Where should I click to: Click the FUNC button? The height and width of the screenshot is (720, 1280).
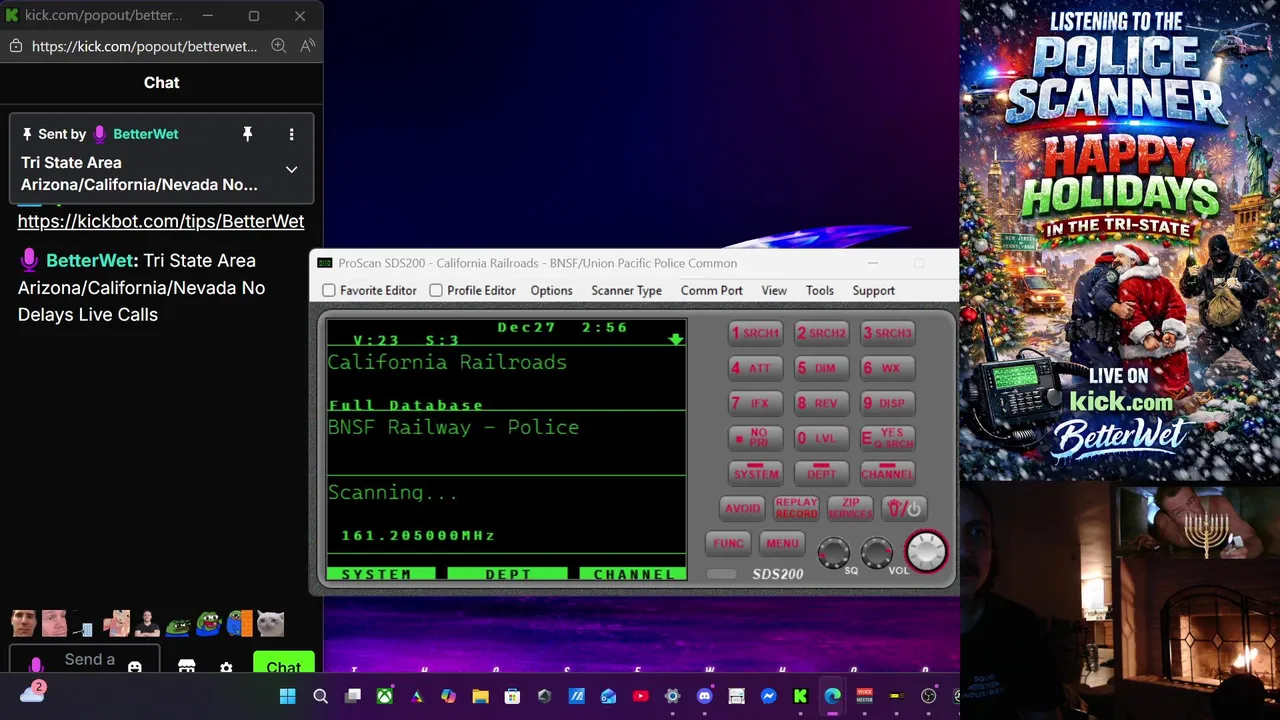click(728, 543)
